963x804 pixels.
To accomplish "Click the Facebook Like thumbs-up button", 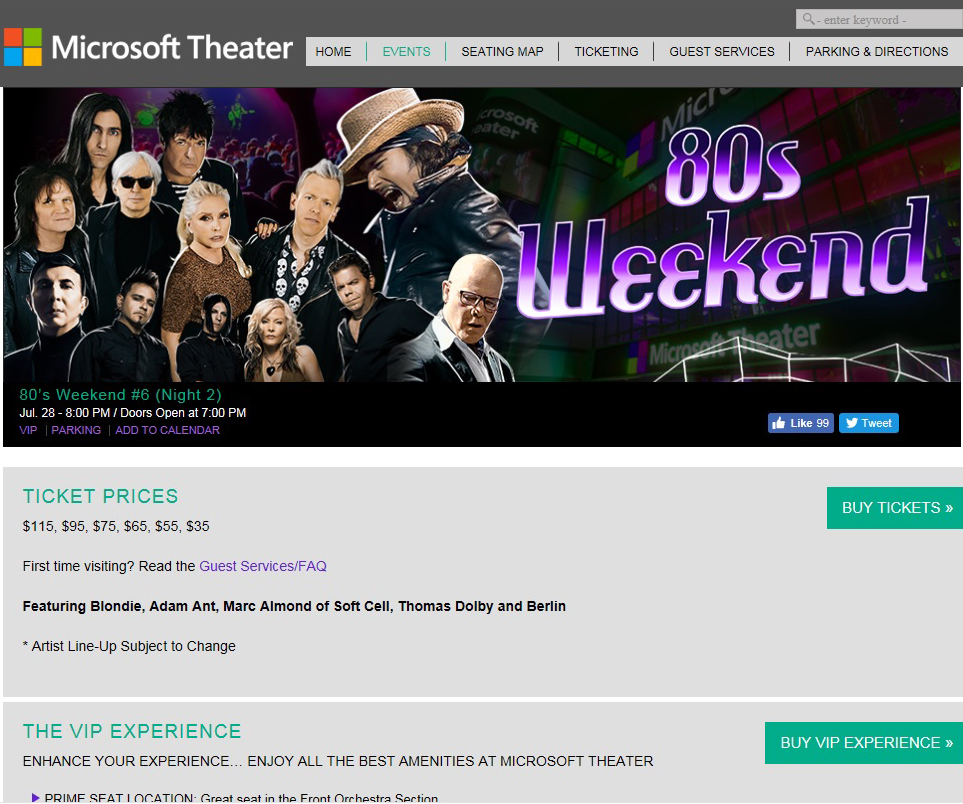I will coord(800,423).
